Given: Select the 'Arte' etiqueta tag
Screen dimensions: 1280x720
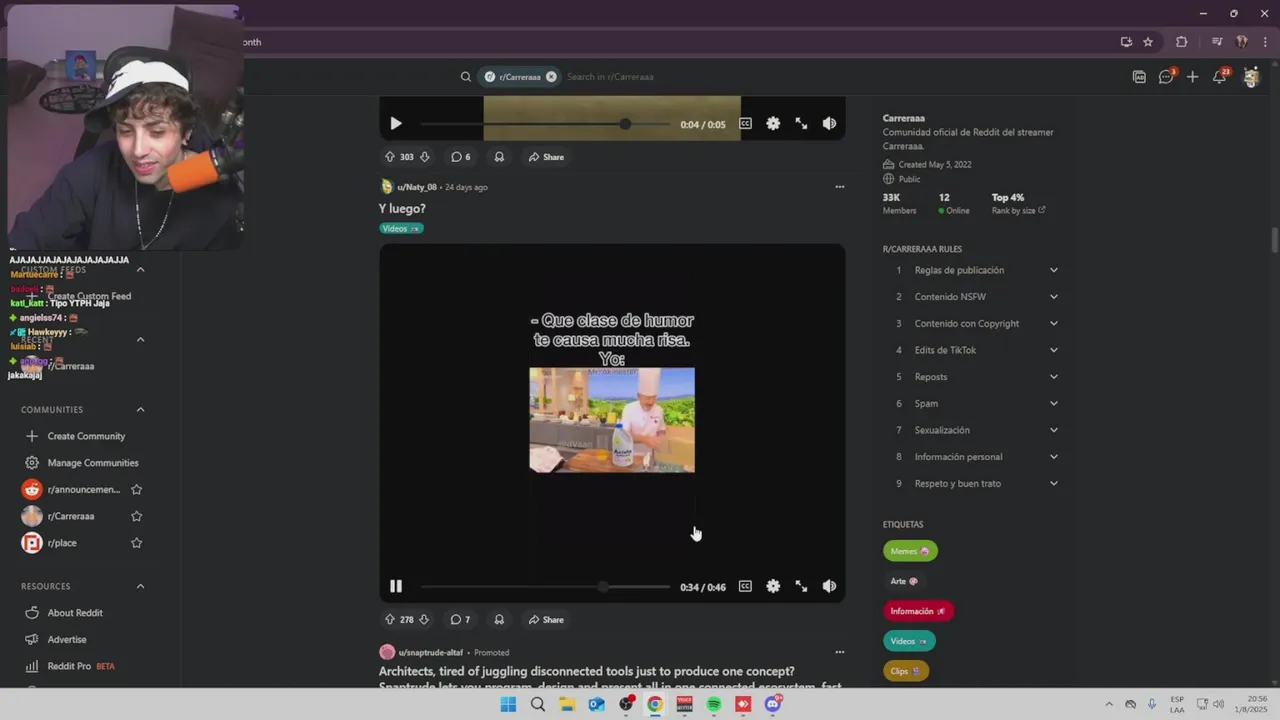Looking at the screenshot, I should [904, 581].
